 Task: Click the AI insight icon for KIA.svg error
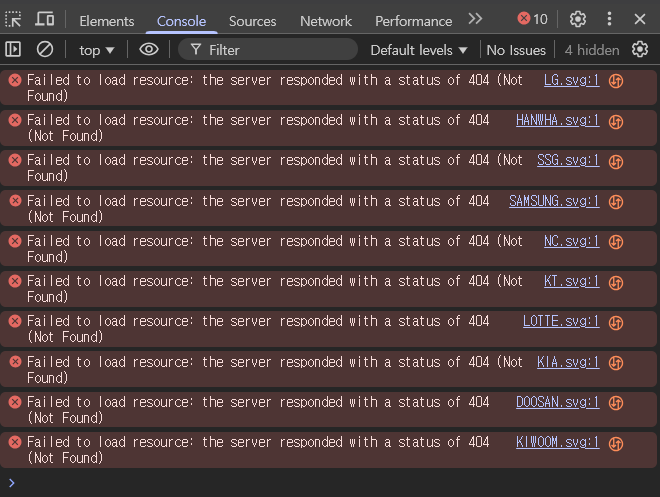point(616,363)
